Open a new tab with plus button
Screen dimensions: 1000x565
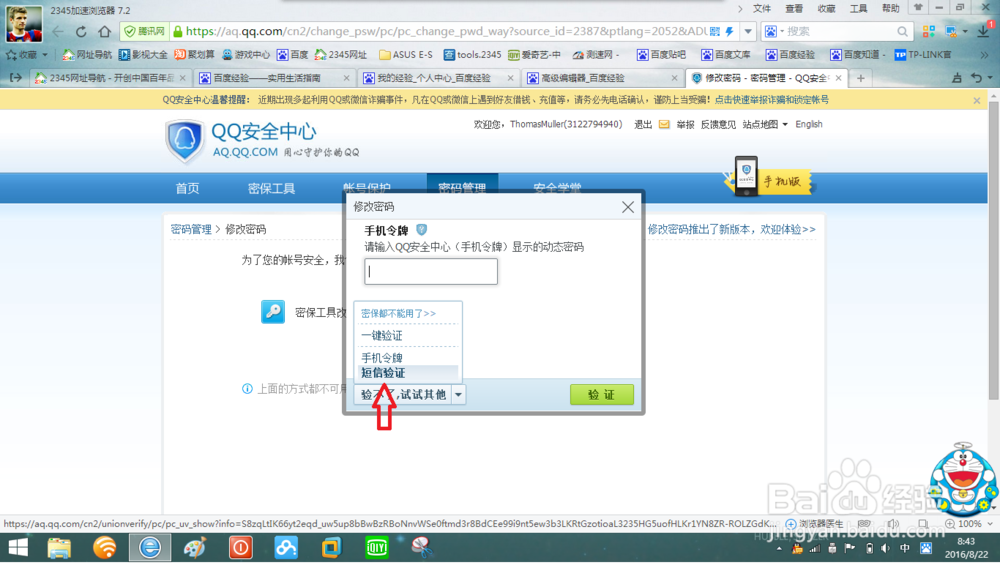pyautogui.click(x=860, y=78)
